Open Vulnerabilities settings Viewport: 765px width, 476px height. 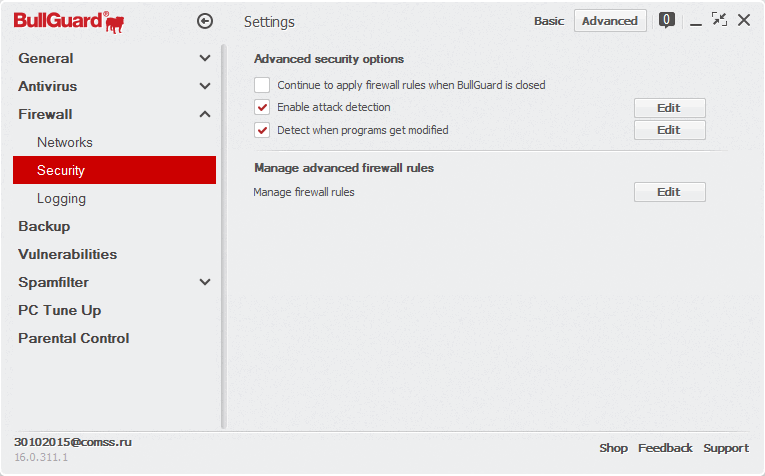[x=68, y=254]
